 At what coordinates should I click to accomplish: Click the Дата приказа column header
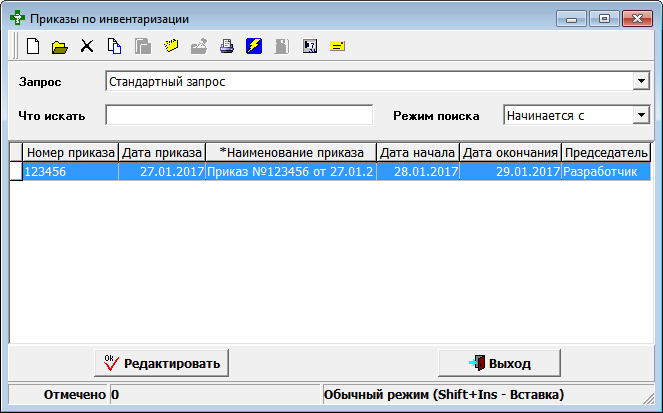[161, 152]
